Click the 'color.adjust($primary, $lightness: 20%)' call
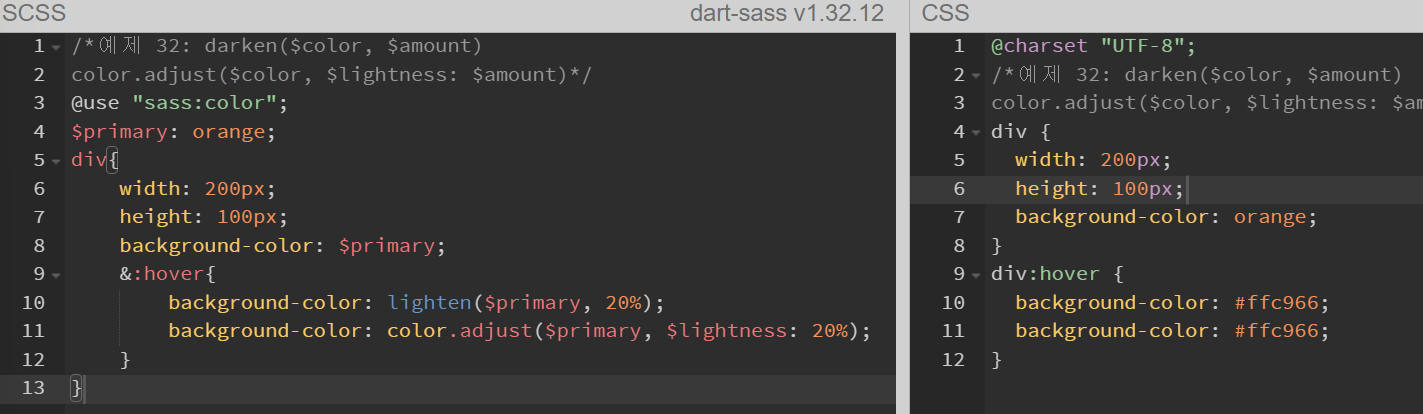Image resolution: width=1423 pixels, height=414 pixels. (x=624, y=331)
